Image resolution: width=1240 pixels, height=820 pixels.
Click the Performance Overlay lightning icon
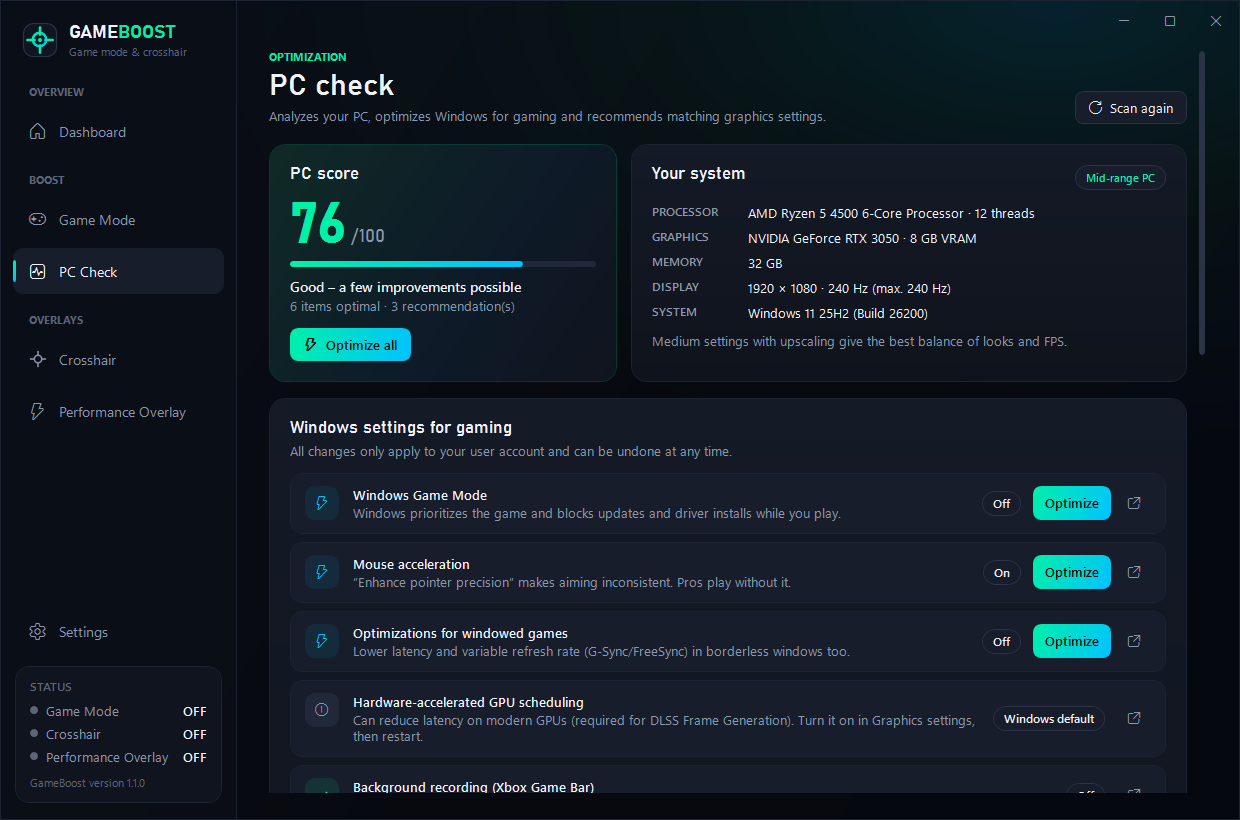point(38,412)
